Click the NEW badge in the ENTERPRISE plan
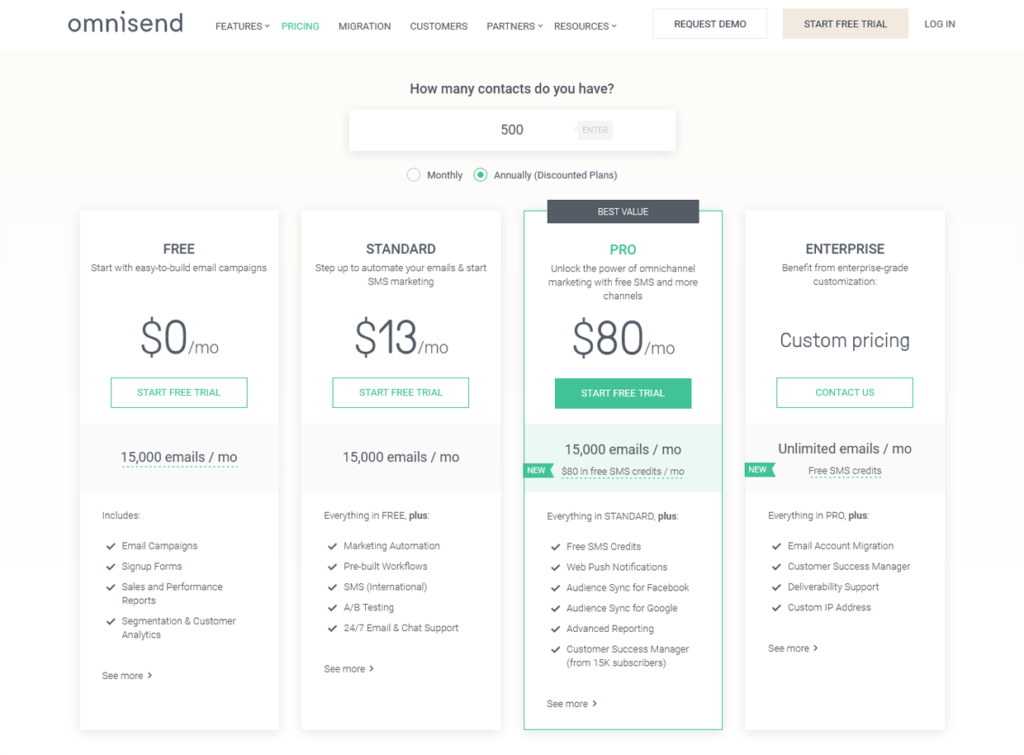Image resolution: width=1024 pixels, height=755 pixels. [760, 470]
